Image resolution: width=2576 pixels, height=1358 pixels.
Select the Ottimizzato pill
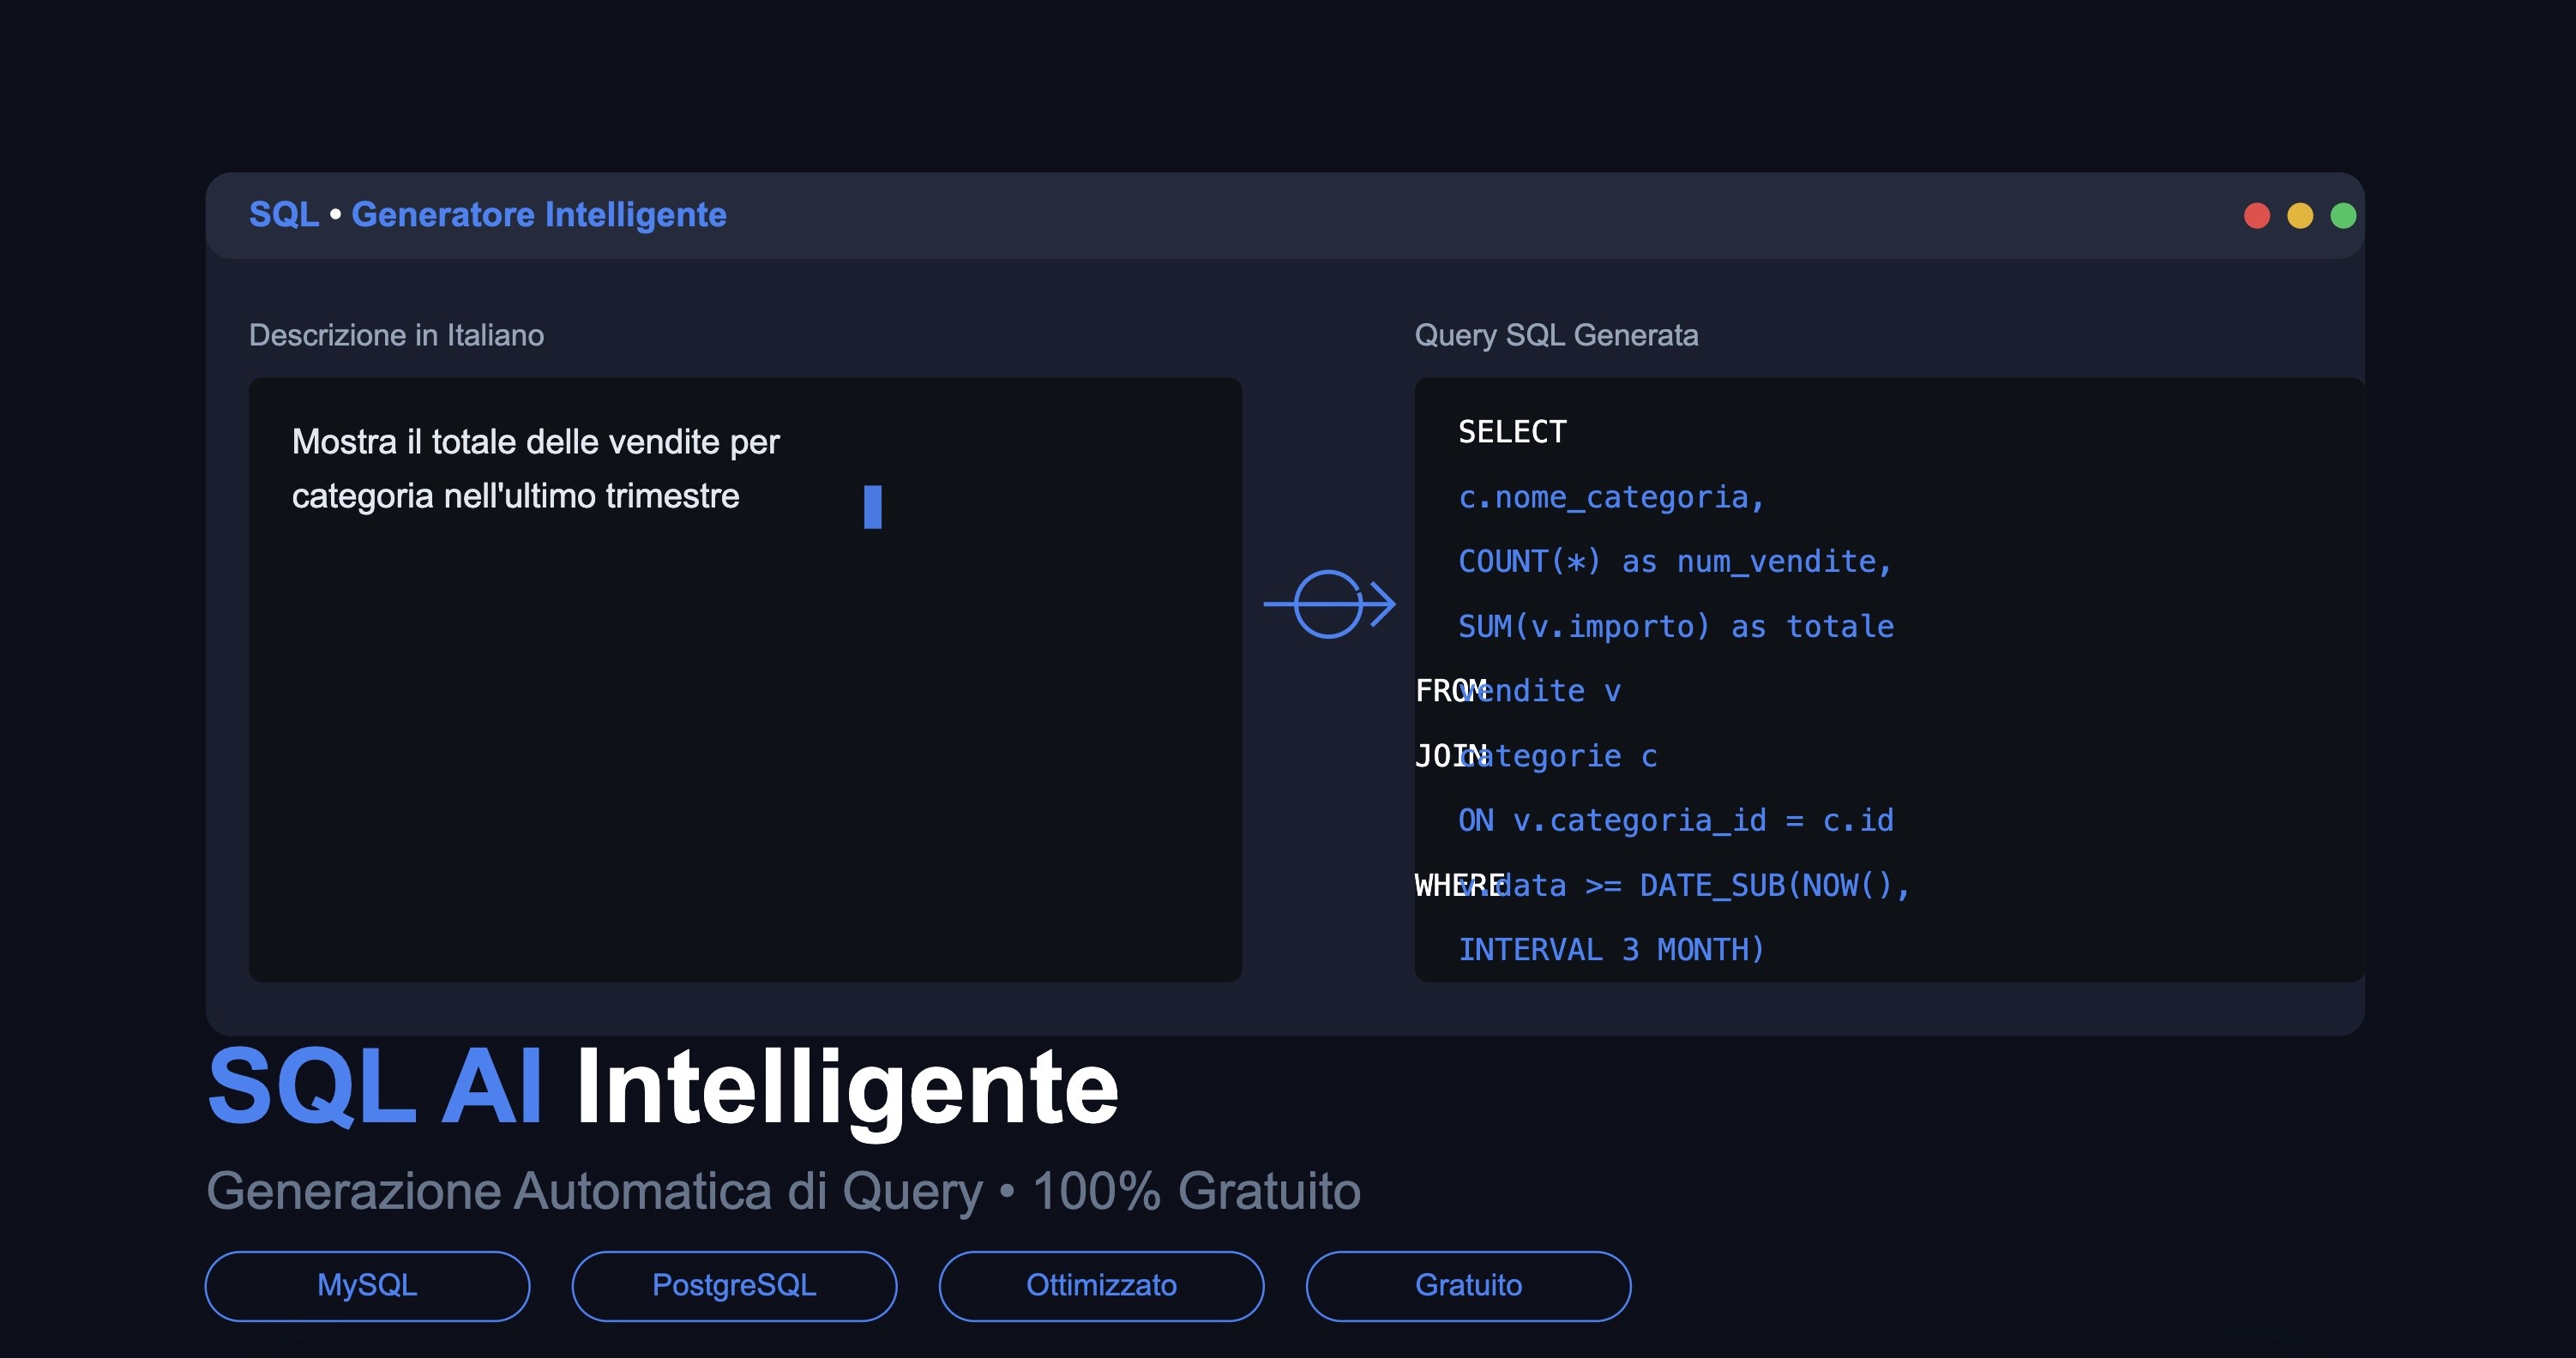(x=1101, y=1286)
